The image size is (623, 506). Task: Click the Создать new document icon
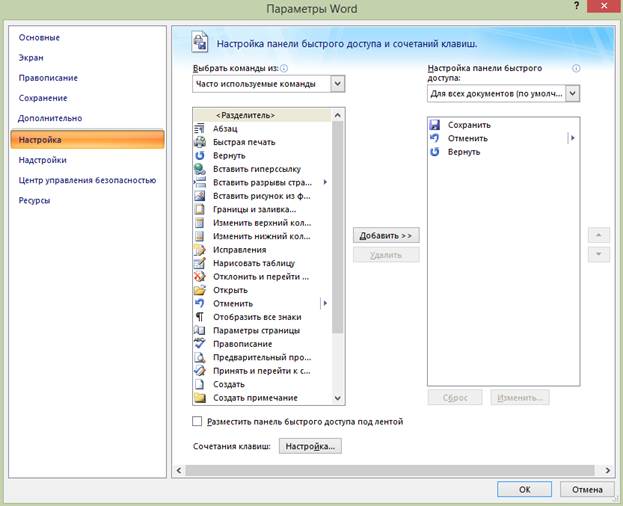199,384
